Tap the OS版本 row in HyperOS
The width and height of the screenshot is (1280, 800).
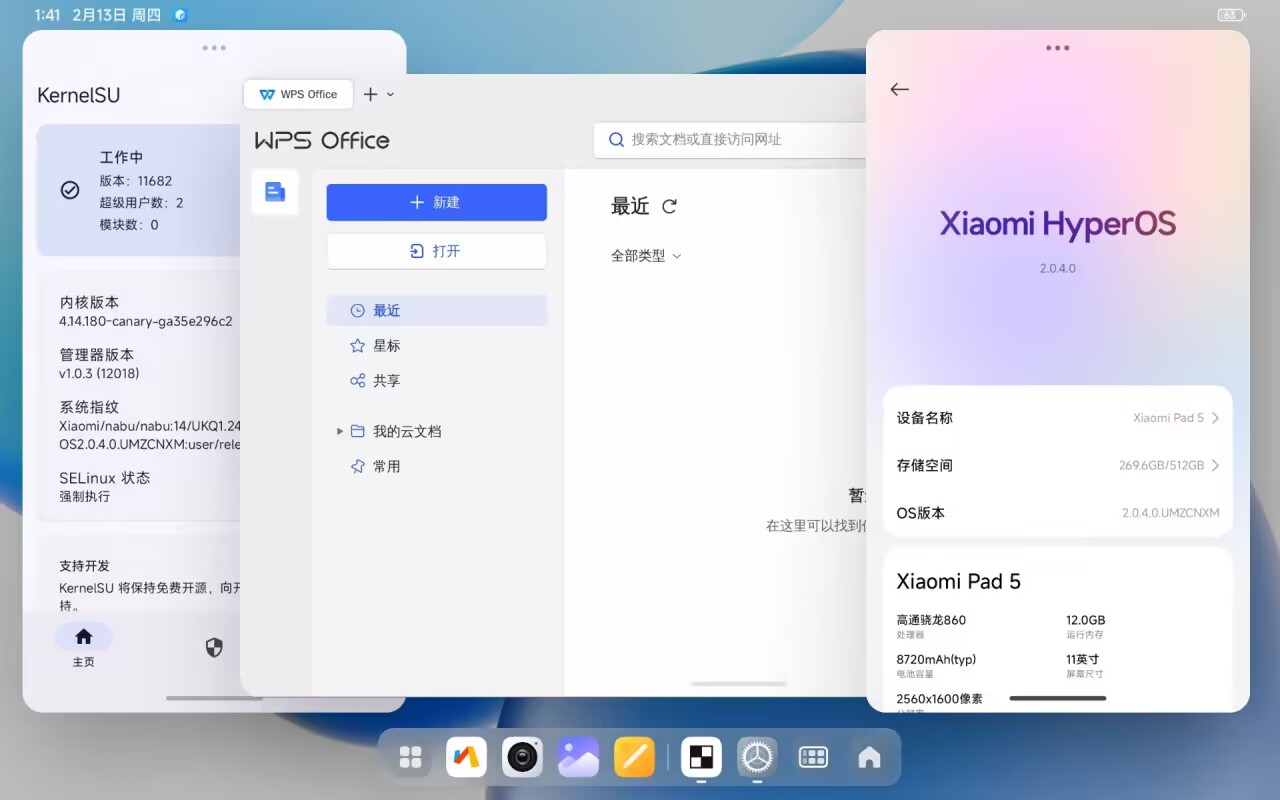(1058, 513)
